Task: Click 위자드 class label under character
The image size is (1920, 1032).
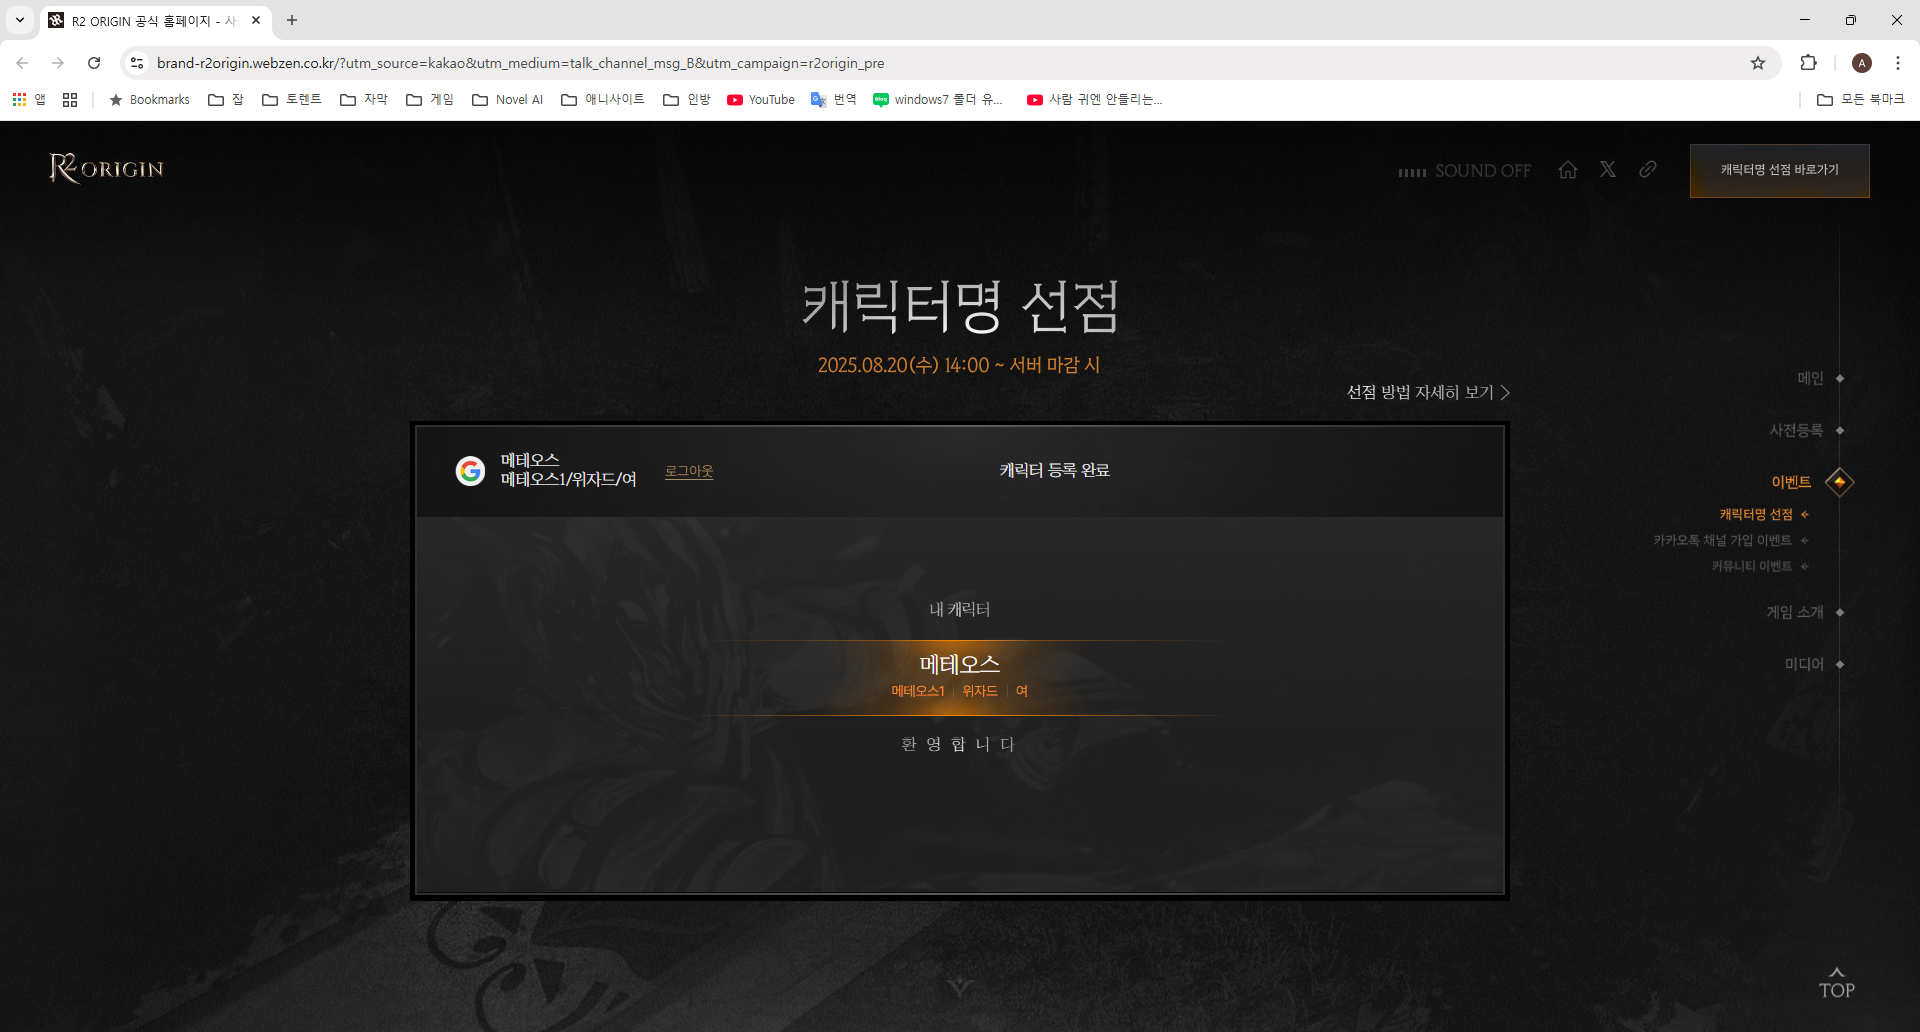Action: [x=980, y=691]
